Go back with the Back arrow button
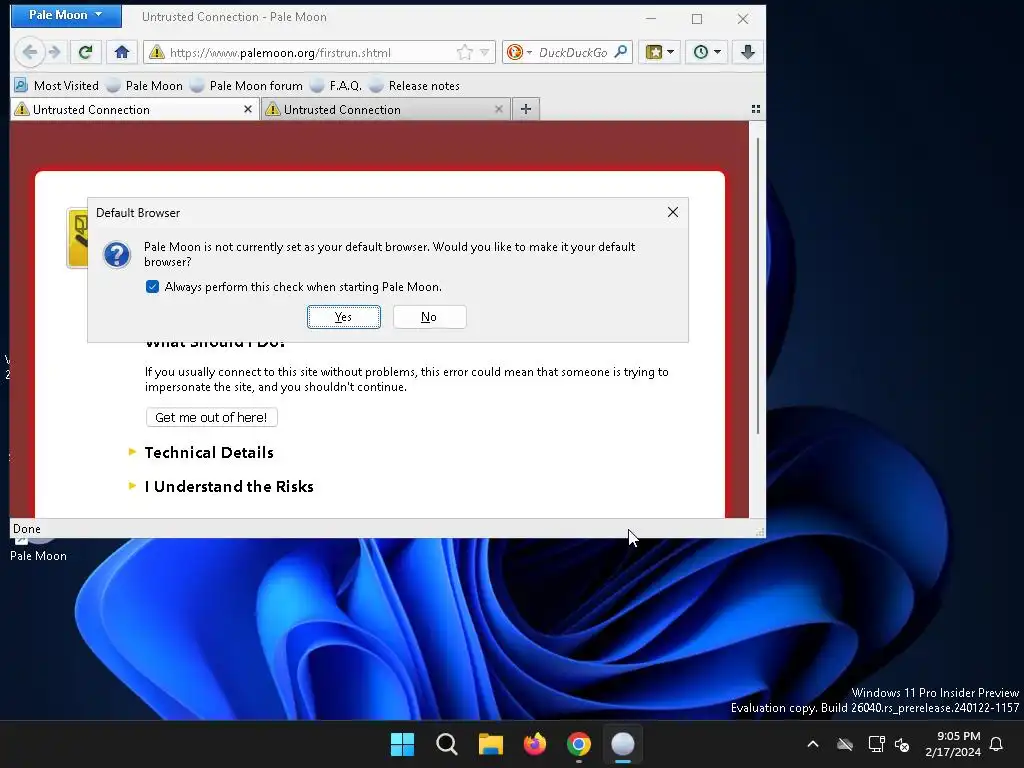This screenshot has width=1024, height=768. point(29,52)
